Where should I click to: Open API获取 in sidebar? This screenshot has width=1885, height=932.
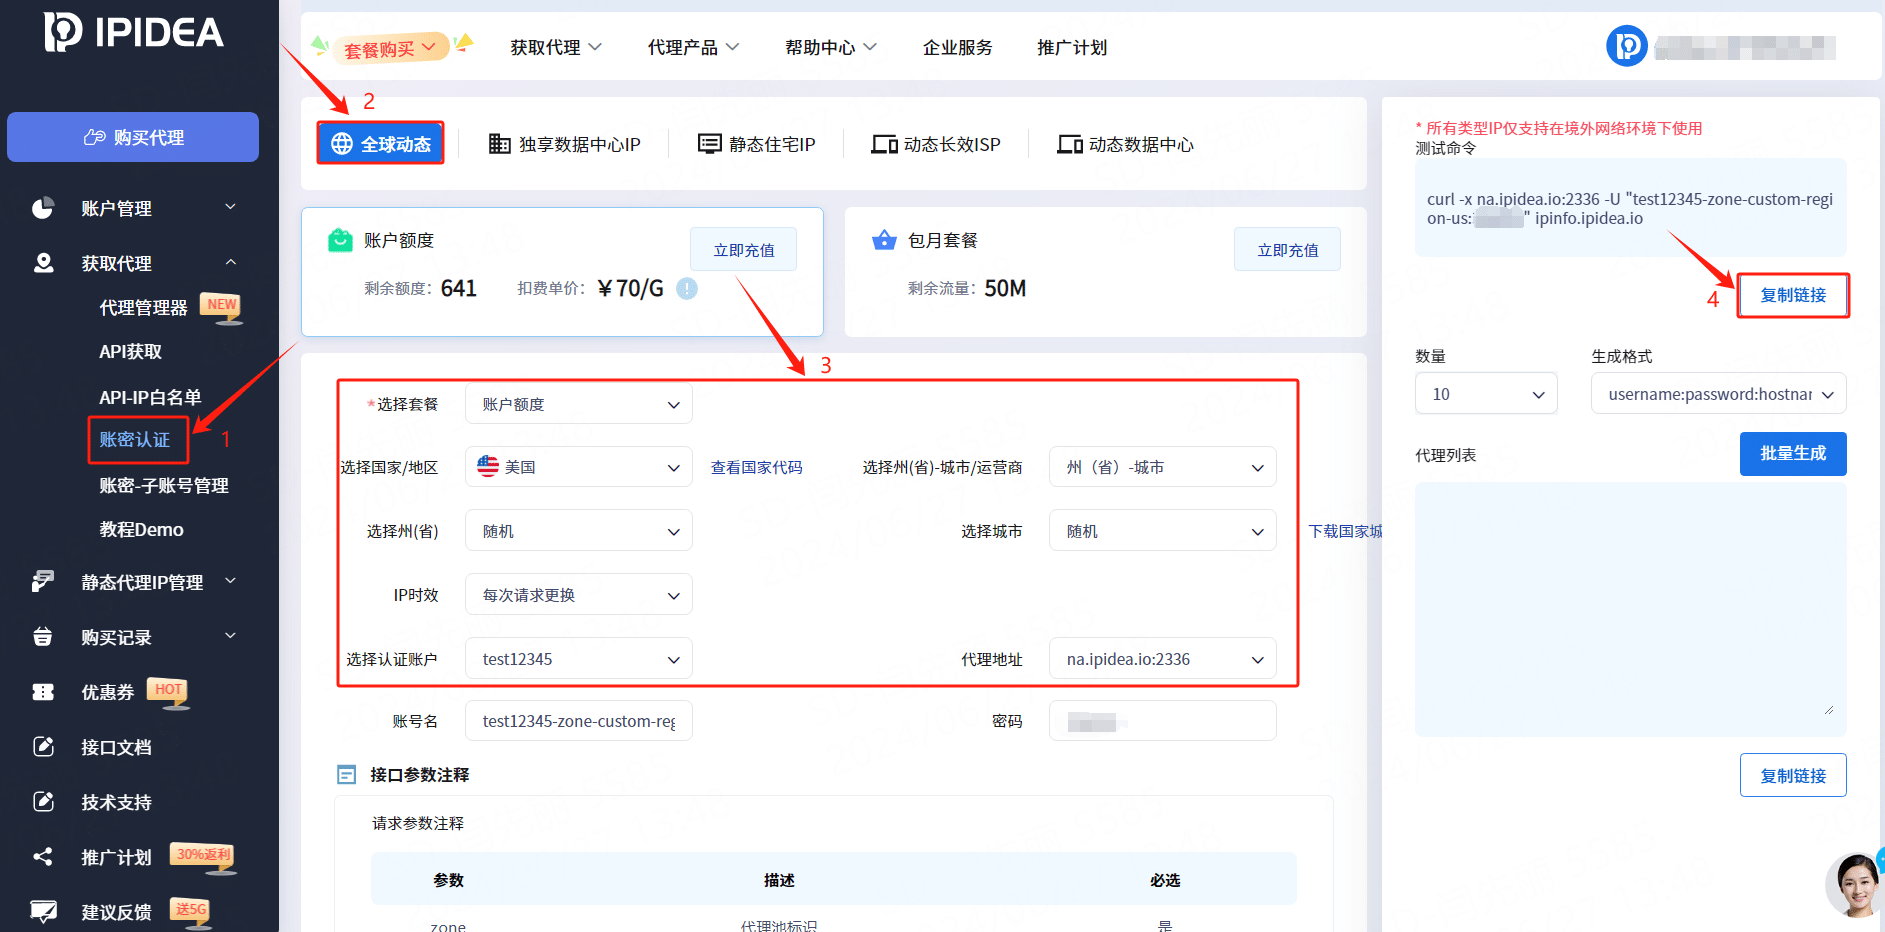tap(131, 352)
